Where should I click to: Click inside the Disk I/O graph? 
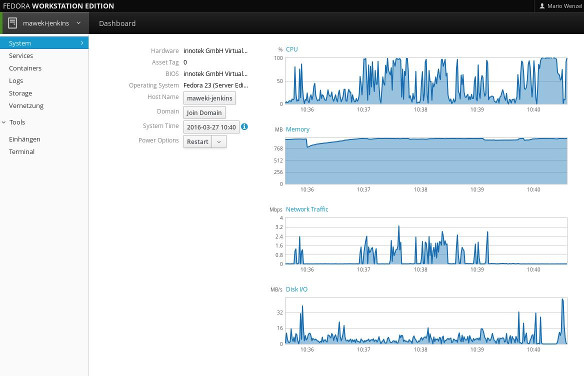pyautogui.click(x=426, y=321)
